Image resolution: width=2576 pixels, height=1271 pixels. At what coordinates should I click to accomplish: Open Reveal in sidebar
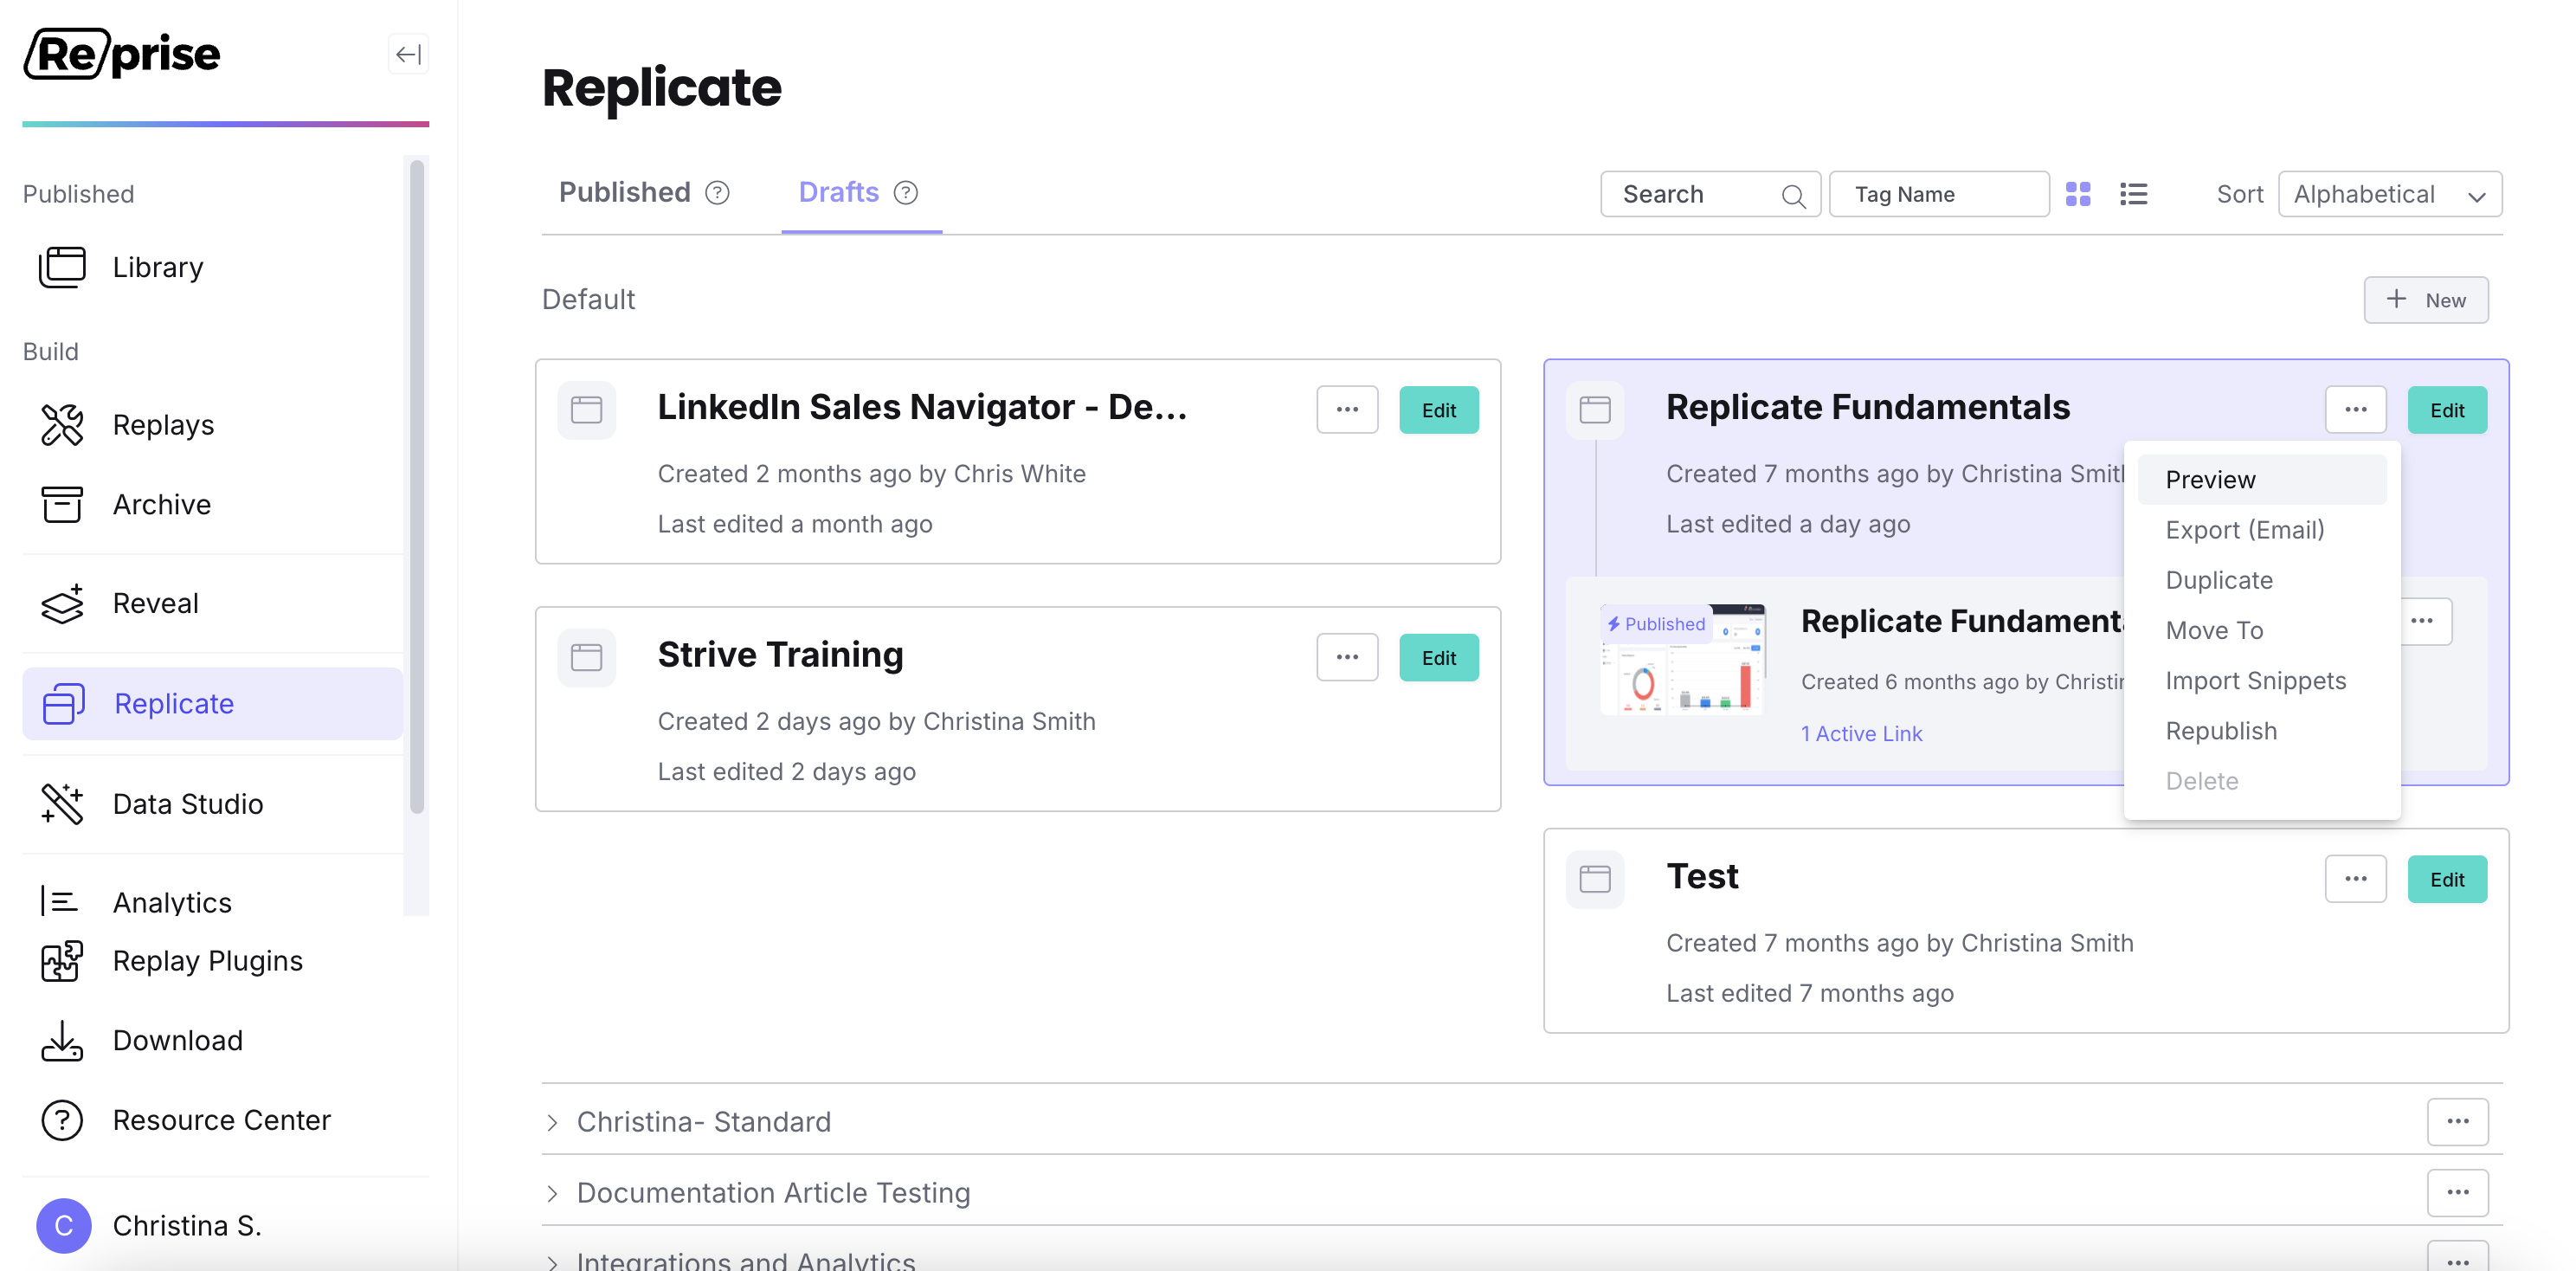(x=213, y=603)
